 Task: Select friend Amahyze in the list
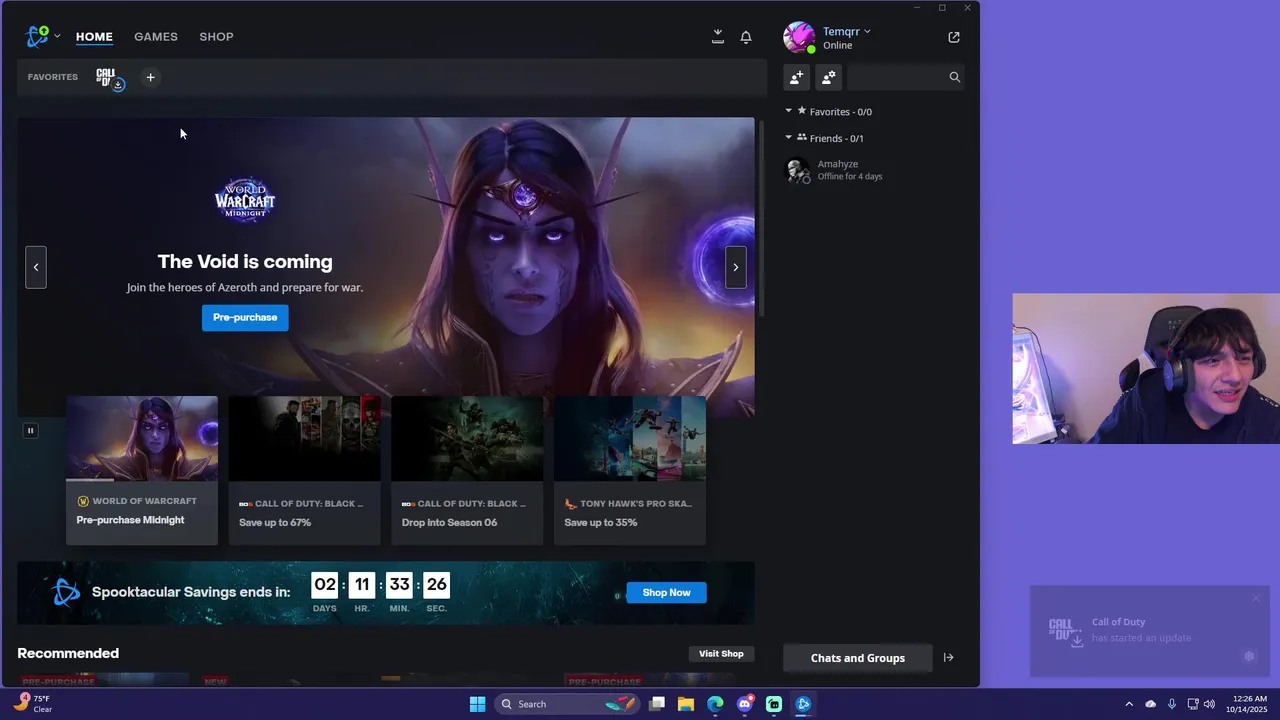tap(873, 170)
